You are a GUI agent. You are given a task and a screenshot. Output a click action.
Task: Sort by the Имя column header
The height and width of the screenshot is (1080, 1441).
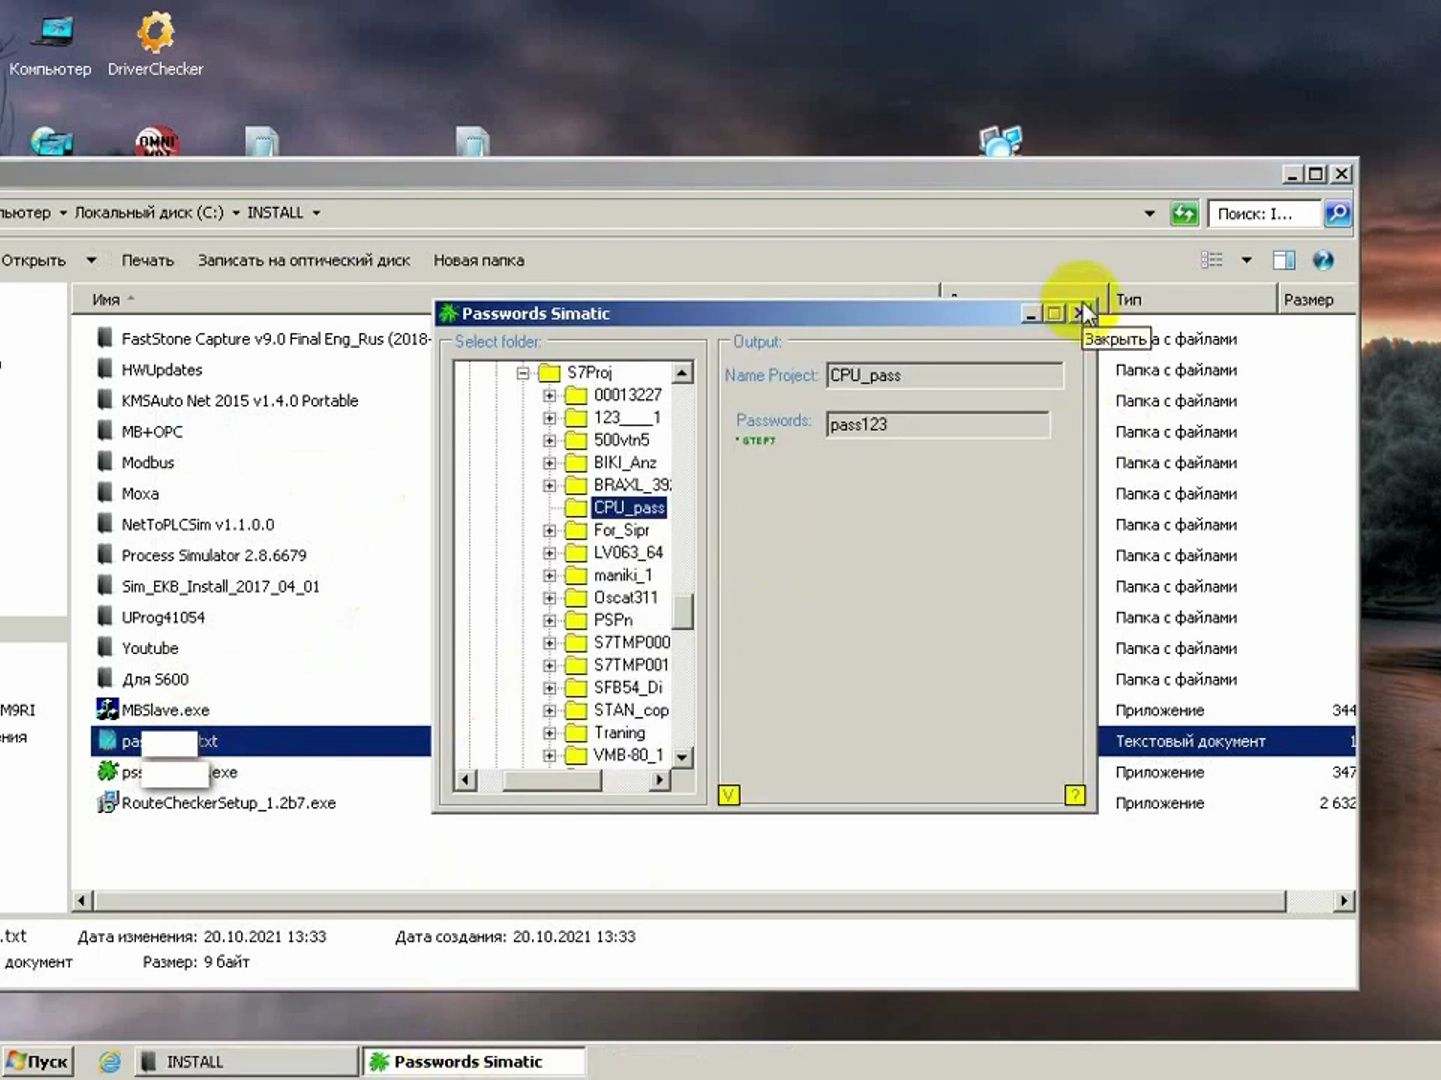[106, 300]
